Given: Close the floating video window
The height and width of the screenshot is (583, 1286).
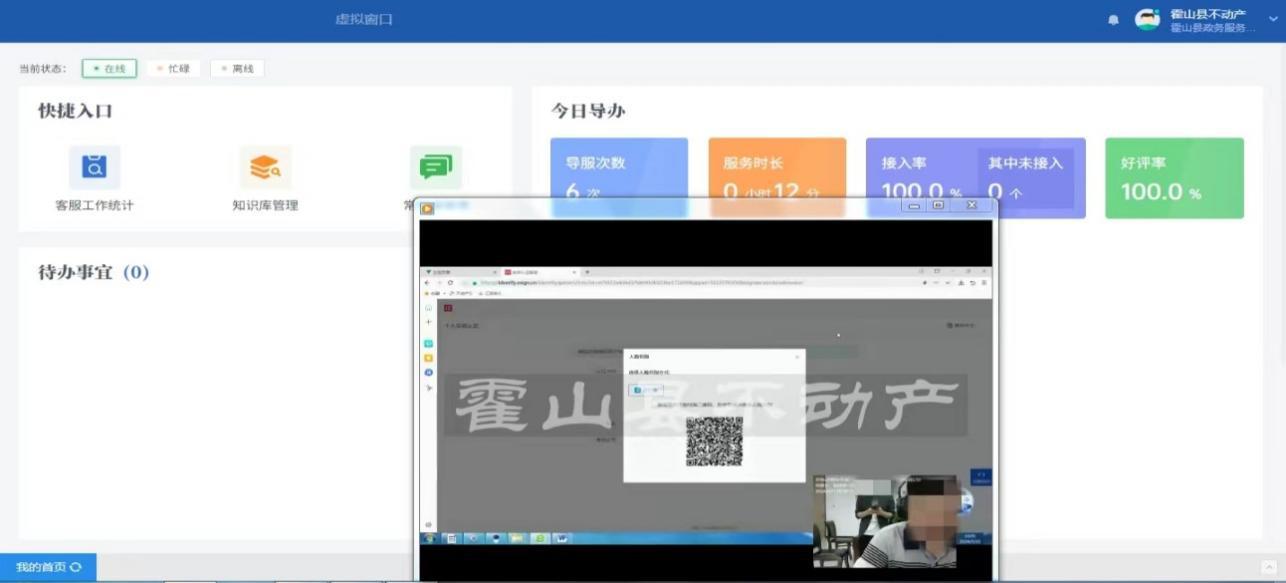Looking at the screenshot, I should pos(971,205).
